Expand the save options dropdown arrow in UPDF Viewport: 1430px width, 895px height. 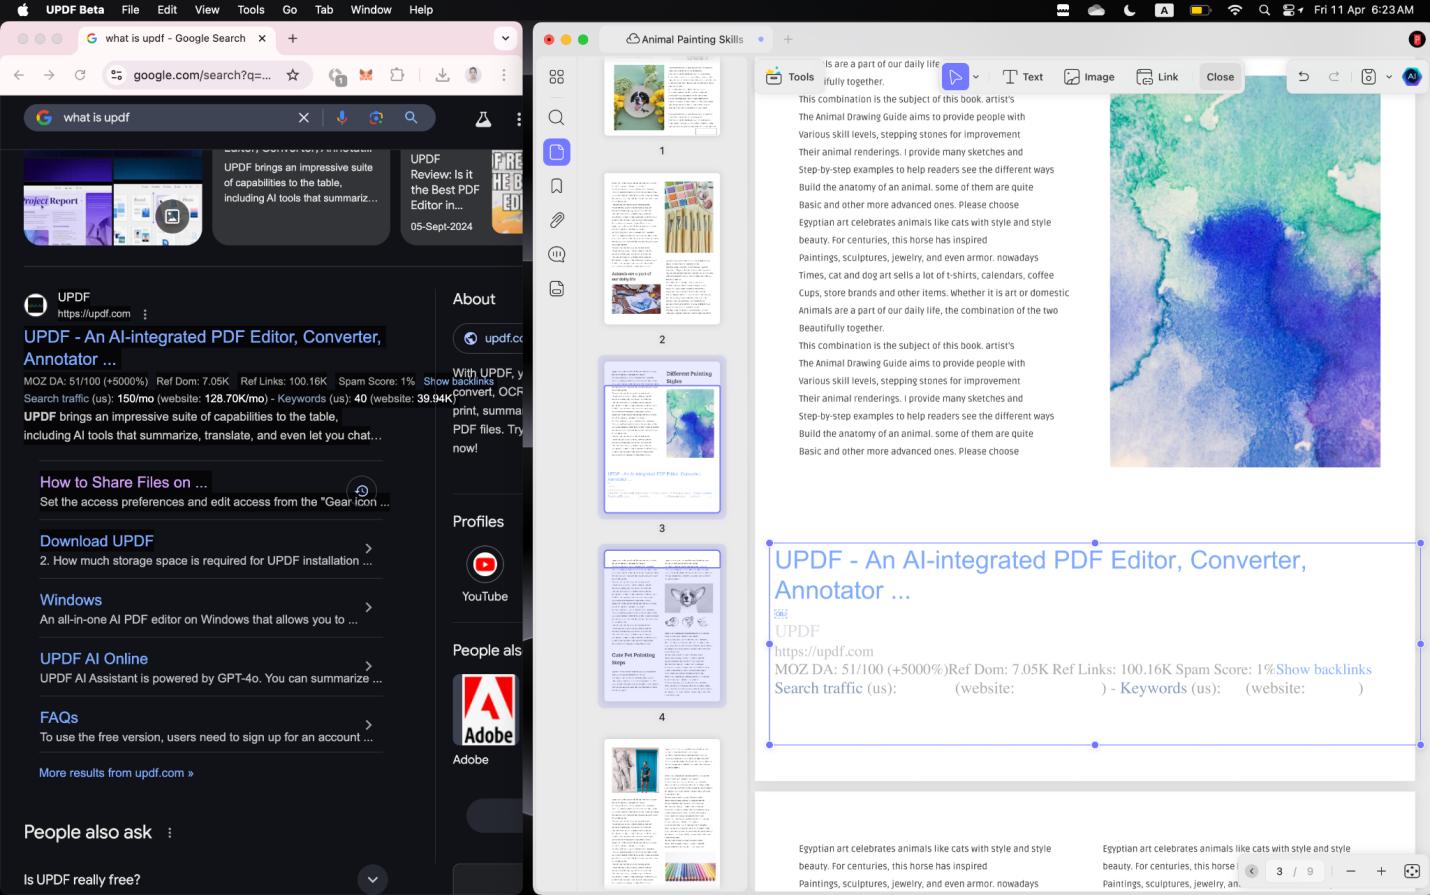coord(1389,77)
